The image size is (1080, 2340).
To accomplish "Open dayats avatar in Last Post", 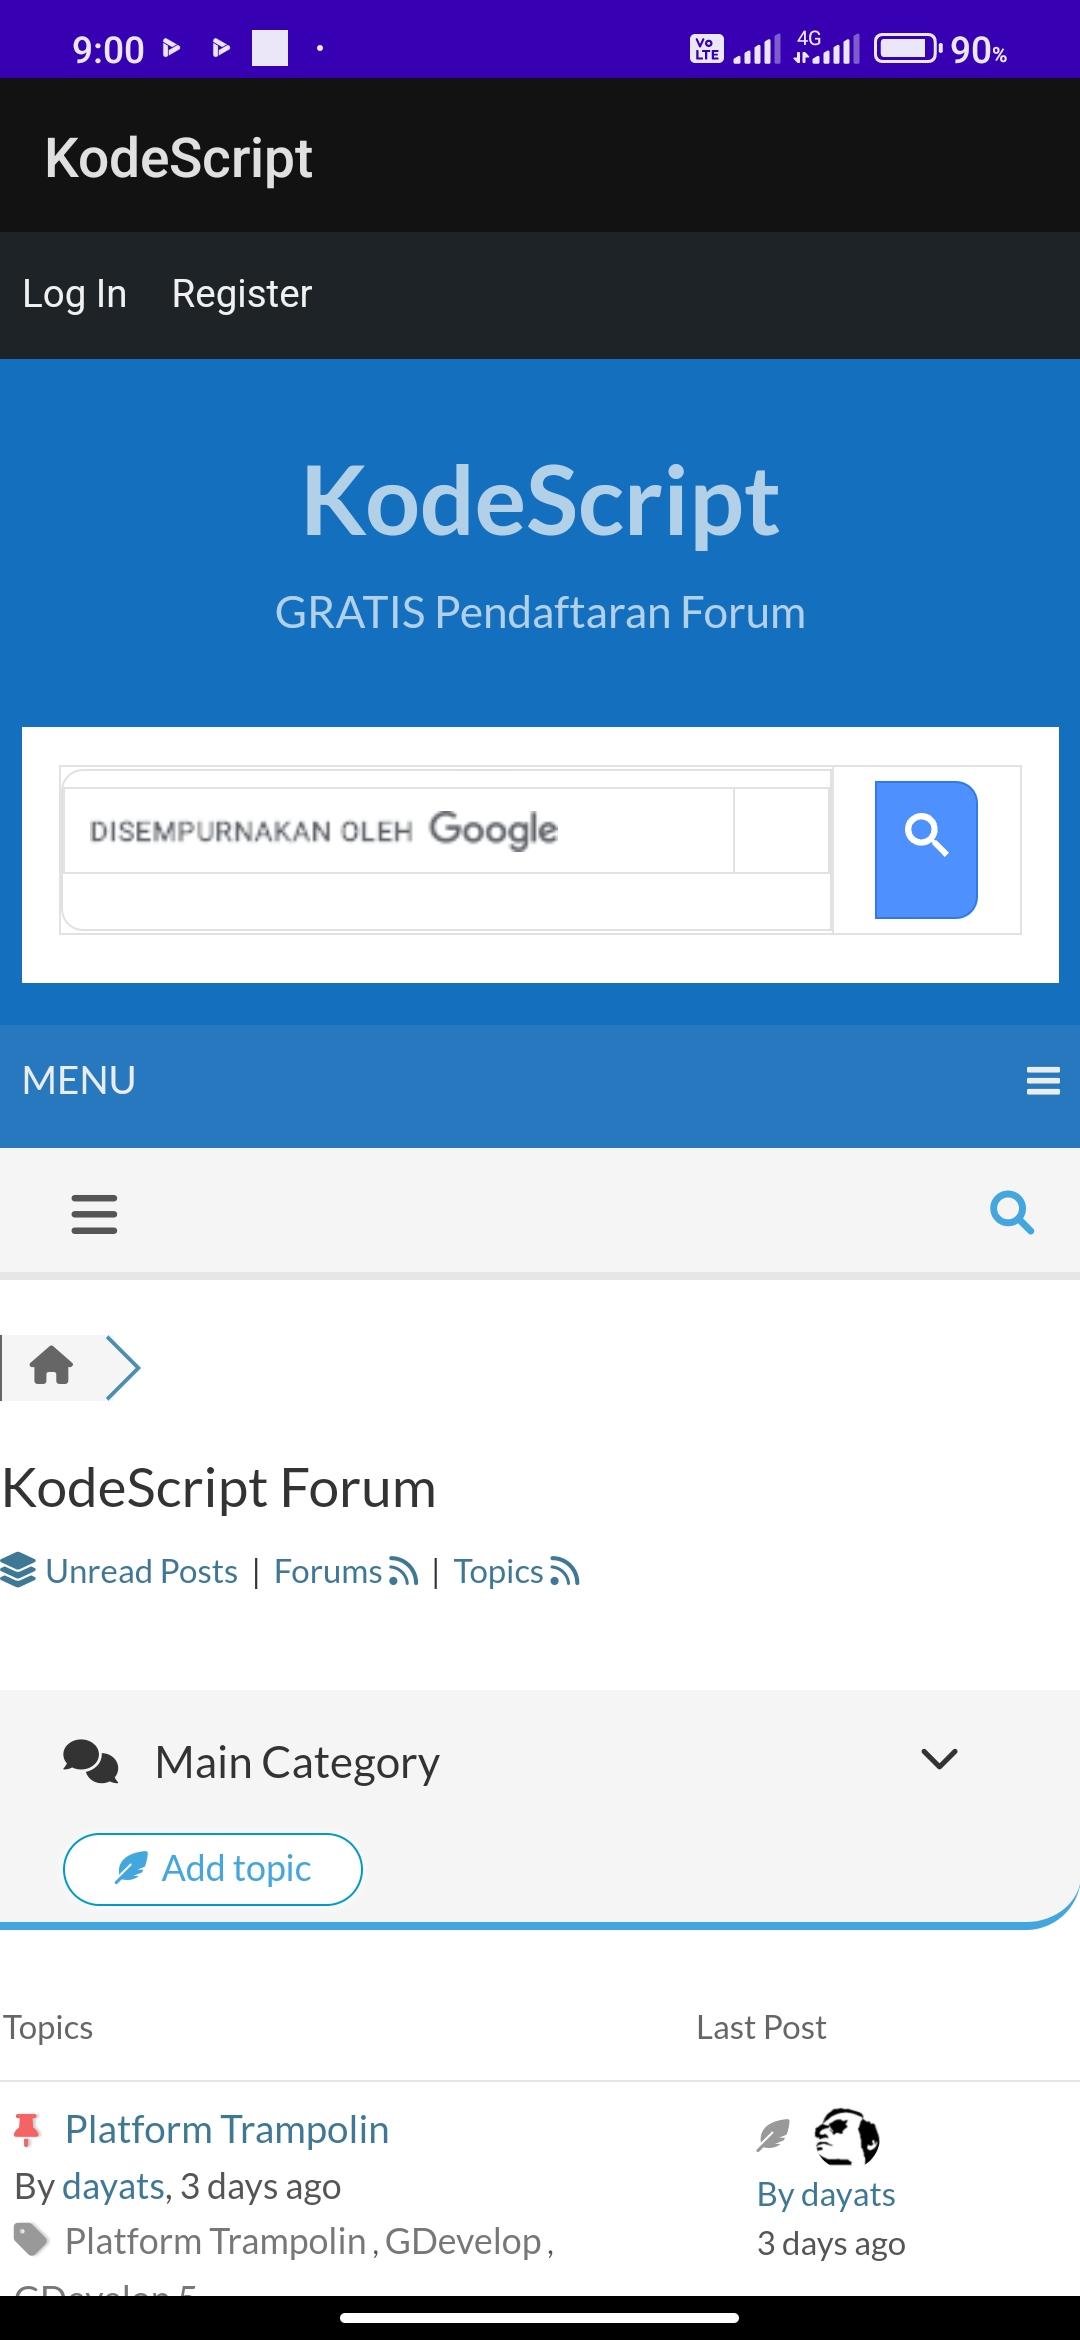I will click(x=847, y=2136).
